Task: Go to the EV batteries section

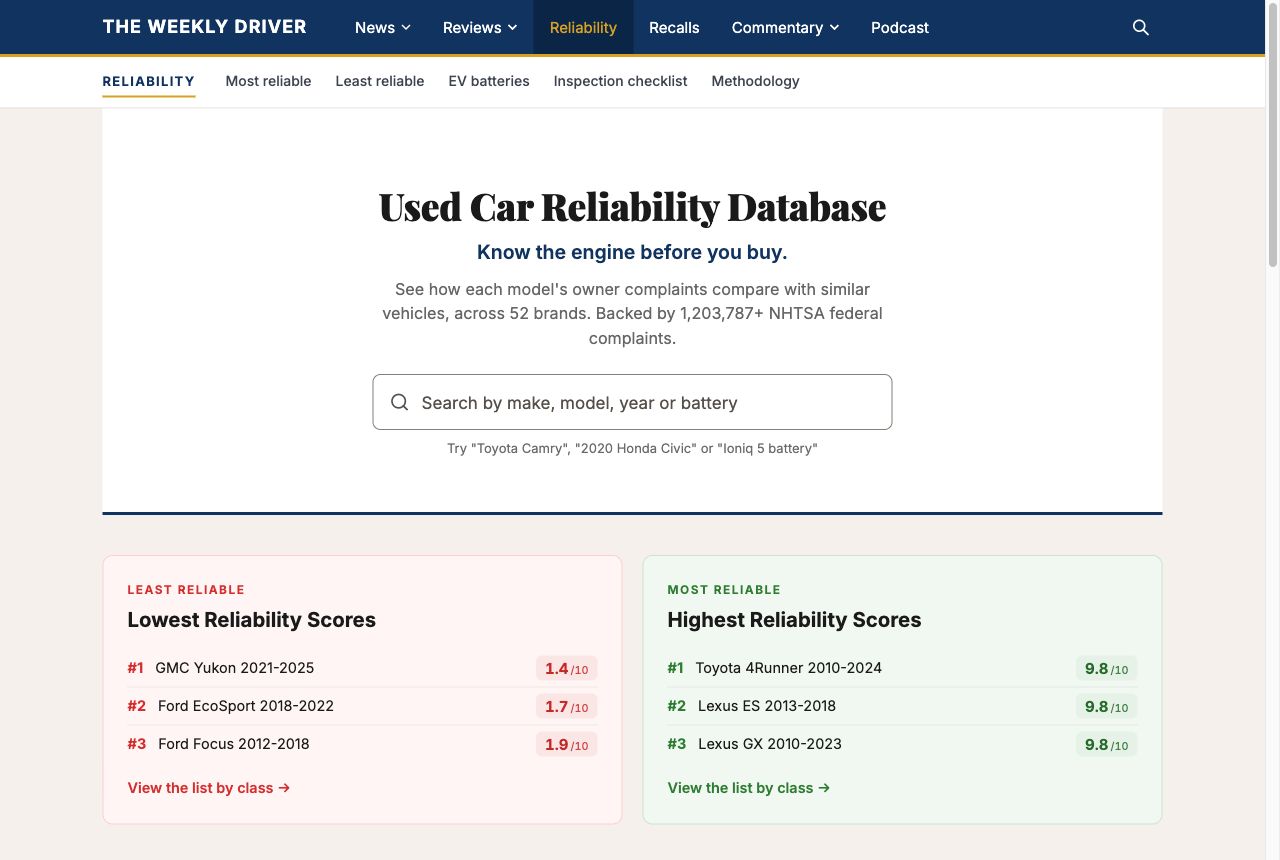Action: coord(489,81)
